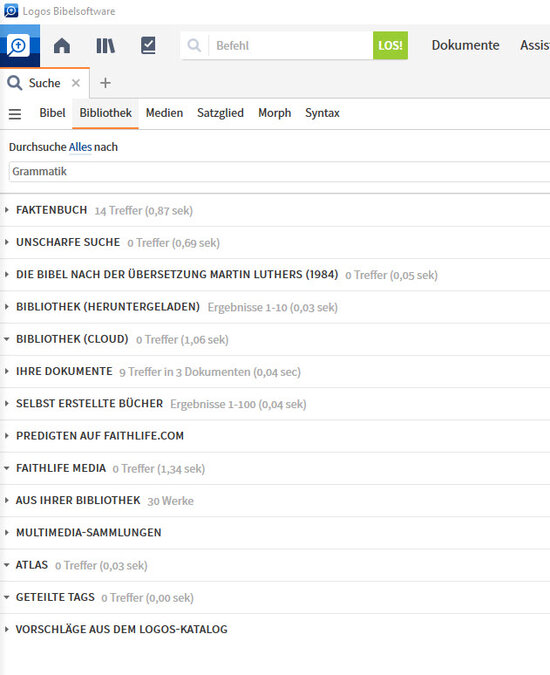Click the AUS IHRER BIBLIOTHEK heading
The height and width of the screenshot is (675, 550).
78,501
